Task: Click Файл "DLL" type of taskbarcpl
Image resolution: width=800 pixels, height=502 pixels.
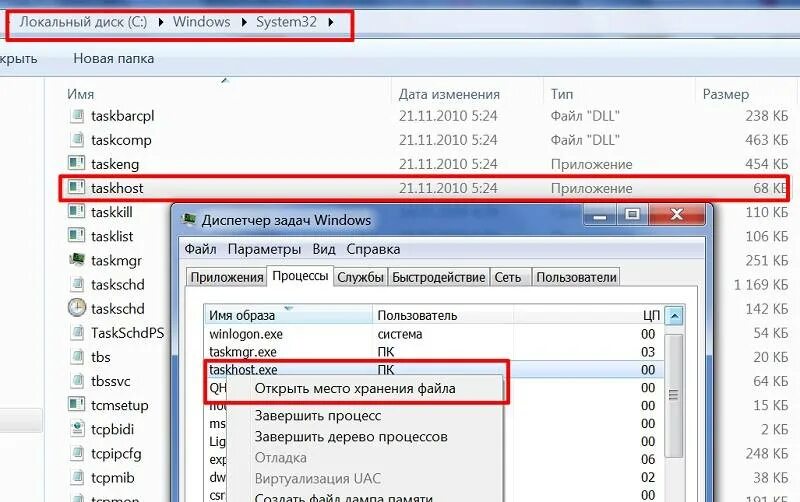Action: click(x=585, y=116)
